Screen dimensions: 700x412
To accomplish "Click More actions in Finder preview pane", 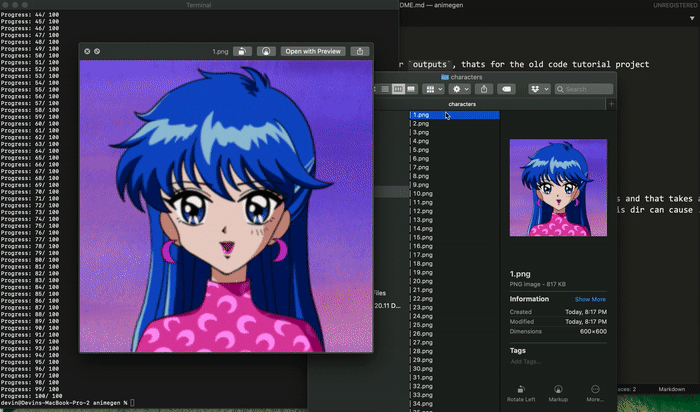I will (x=596, y=391).
